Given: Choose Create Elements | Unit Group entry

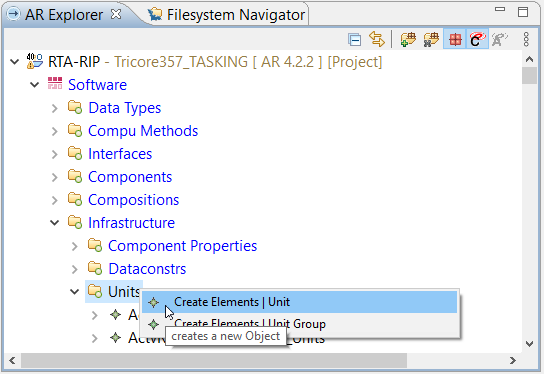Looking at the screenshot, I should [x=299, y=324].
